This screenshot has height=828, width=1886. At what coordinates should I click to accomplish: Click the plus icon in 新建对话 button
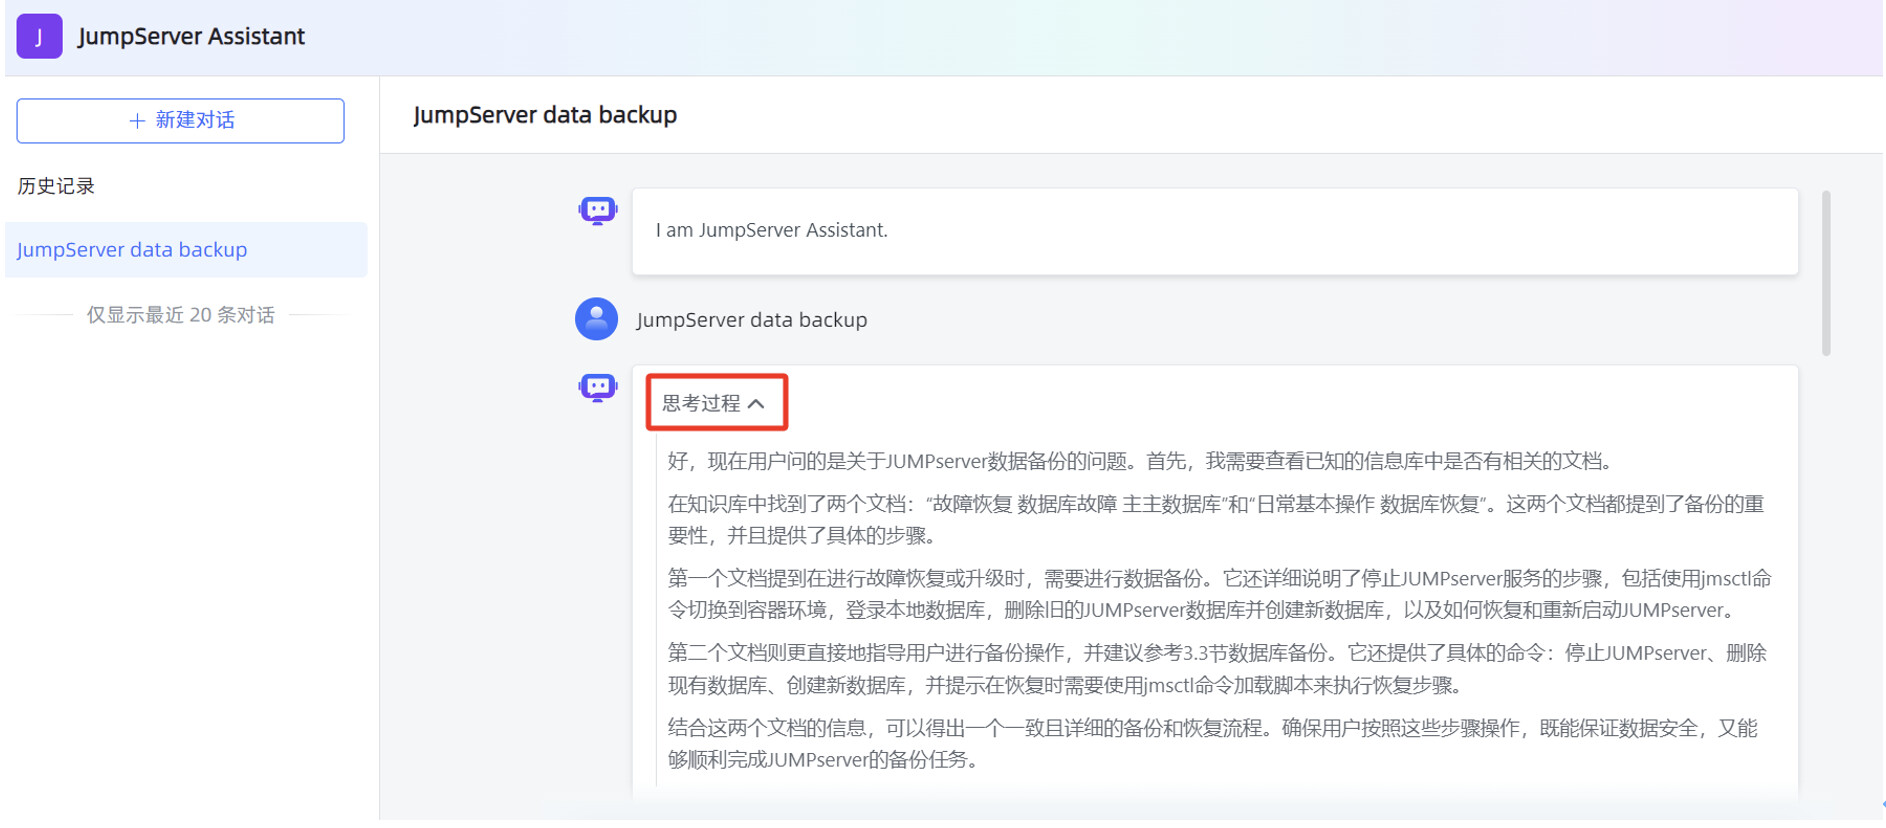pos(137,121)
